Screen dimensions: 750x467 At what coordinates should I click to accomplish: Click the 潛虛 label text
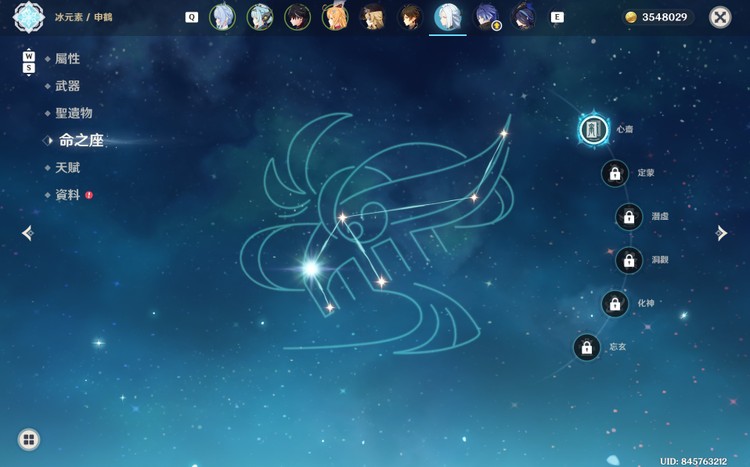(660, 216)
